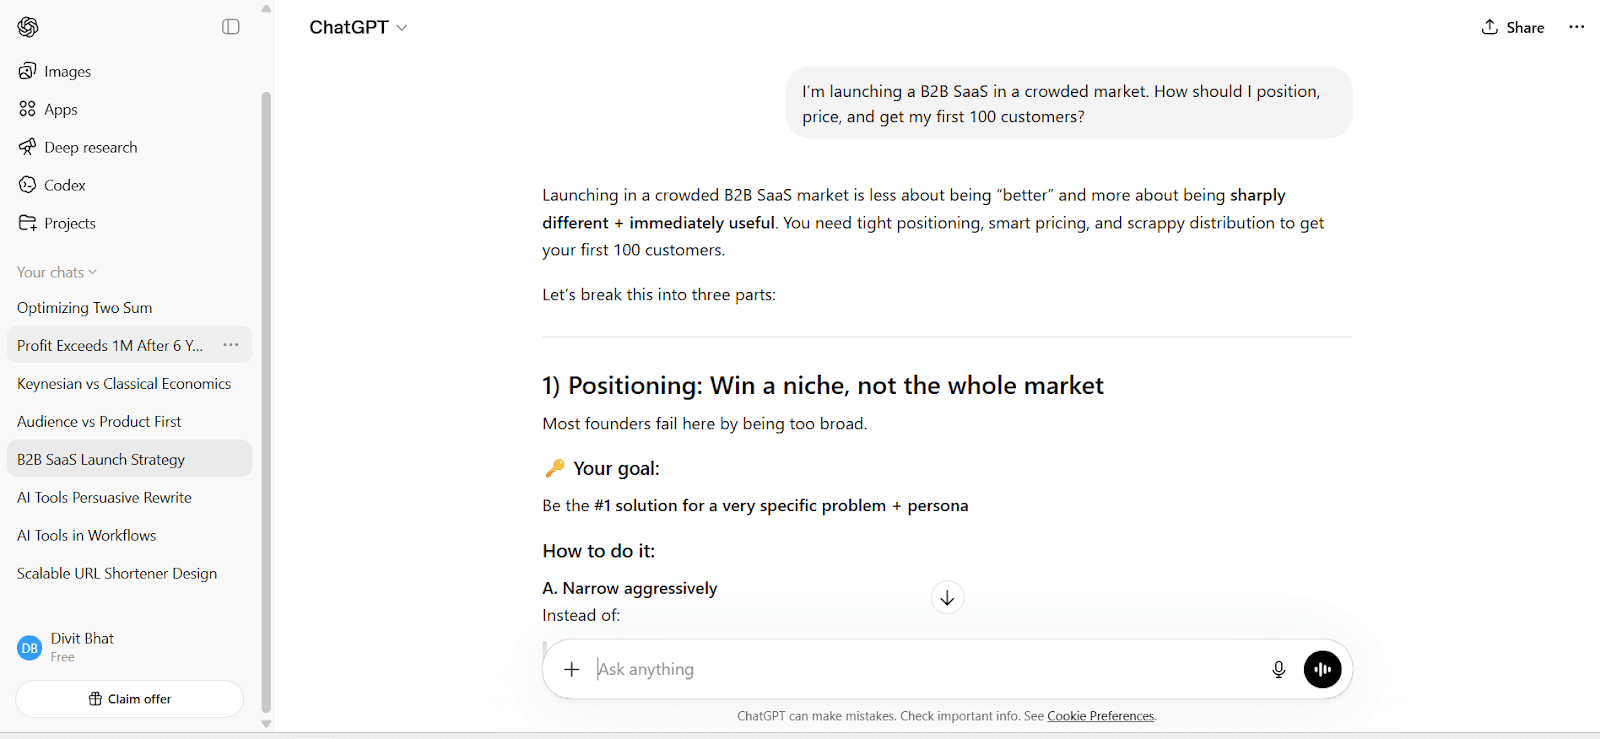Open options for Profit Exceeds 1M chat
This screenshot has height=739, width=1600.
[231, 344]
